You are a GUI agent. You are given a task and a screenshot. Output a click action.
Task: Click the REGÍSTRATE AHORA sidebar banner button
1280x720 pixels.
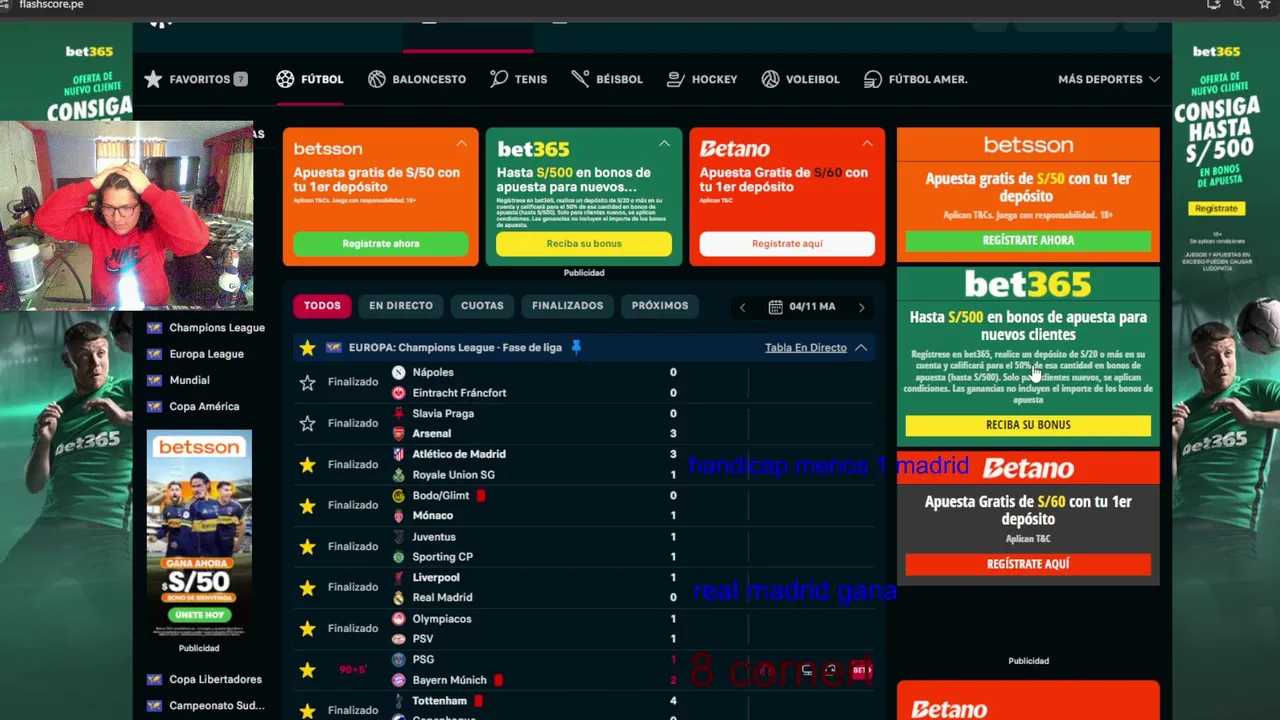pyautogui.click(x=1028, y=240)
